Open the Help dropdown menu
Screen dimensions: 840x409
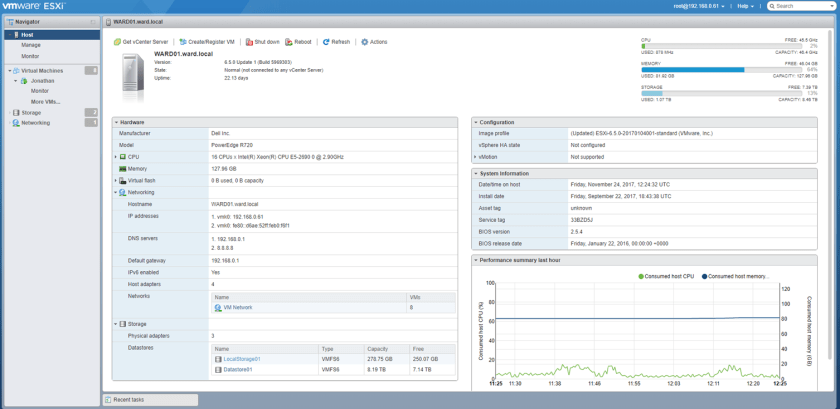pyautogui.click(x=745, y=6)
